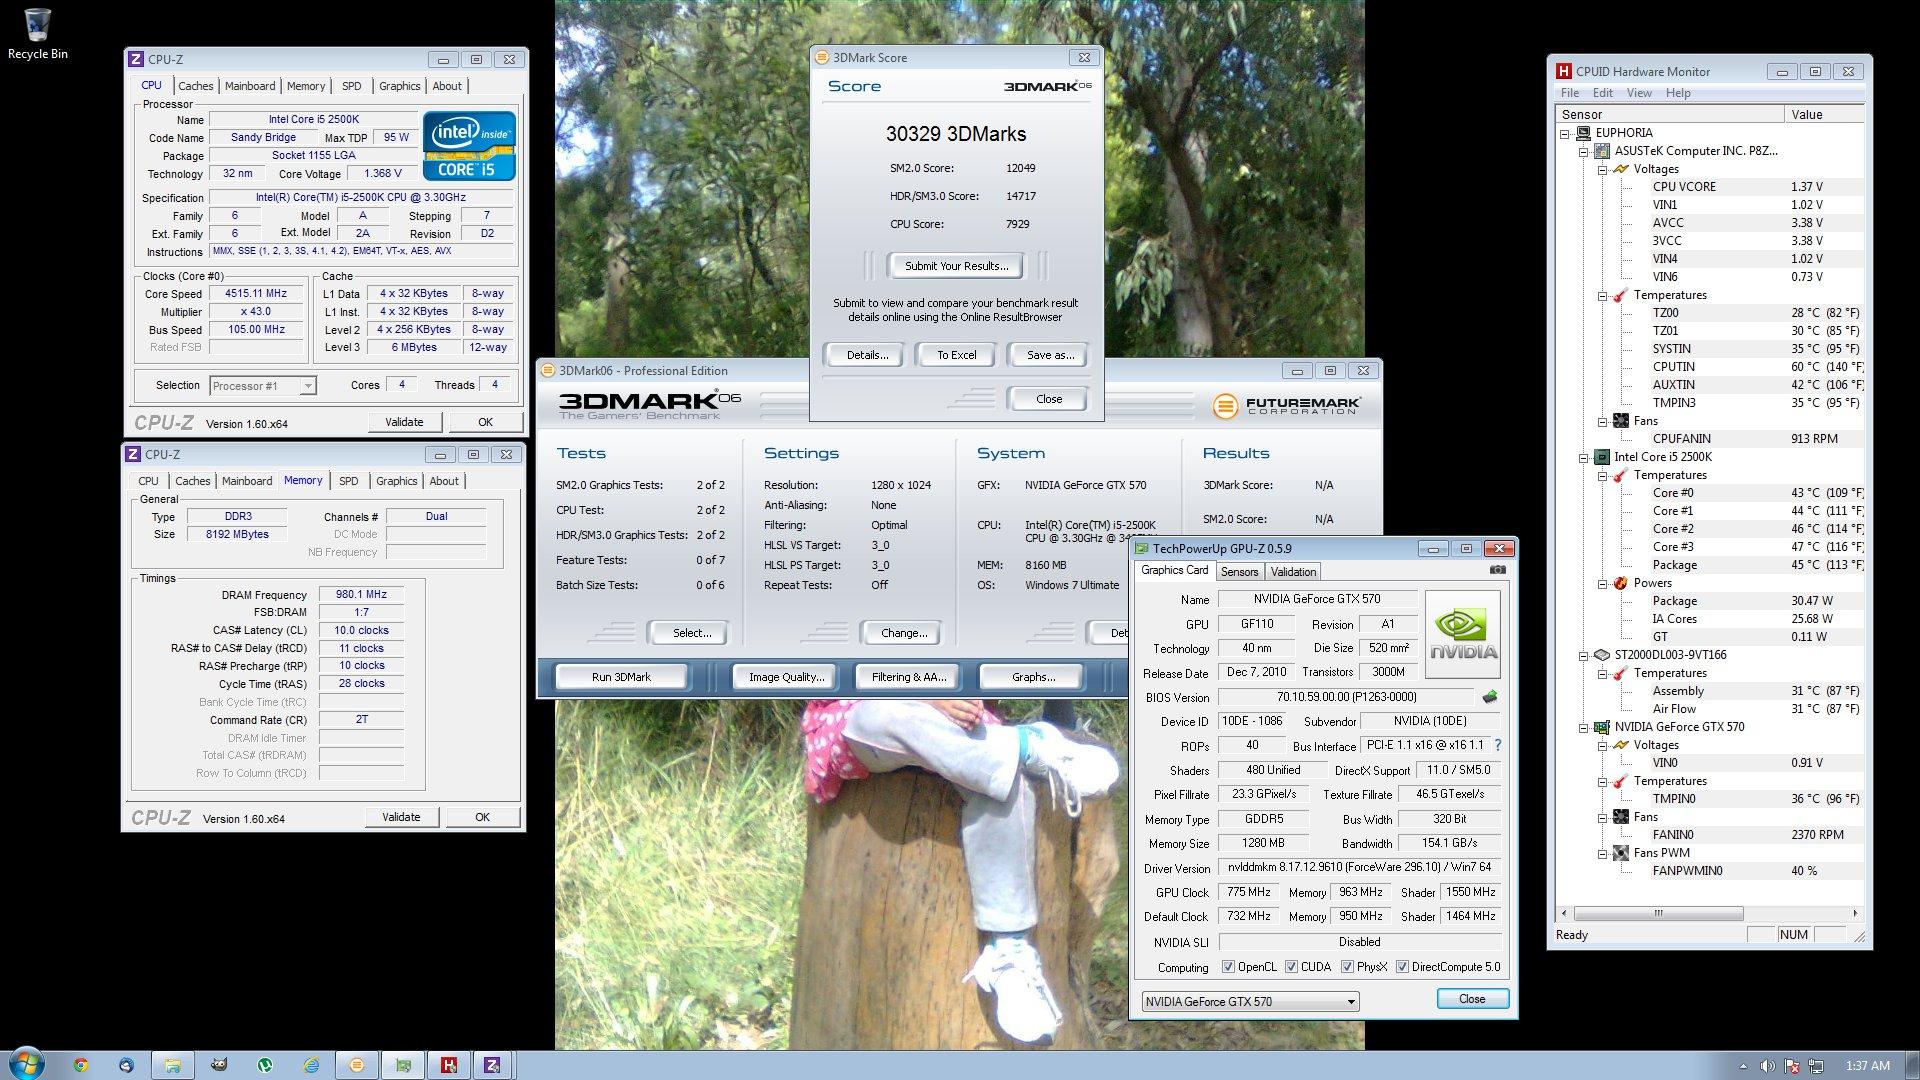1920x1080 pixels.
Task: Collapse the Powers group in HWMonitor
Action: point(1602,584)
